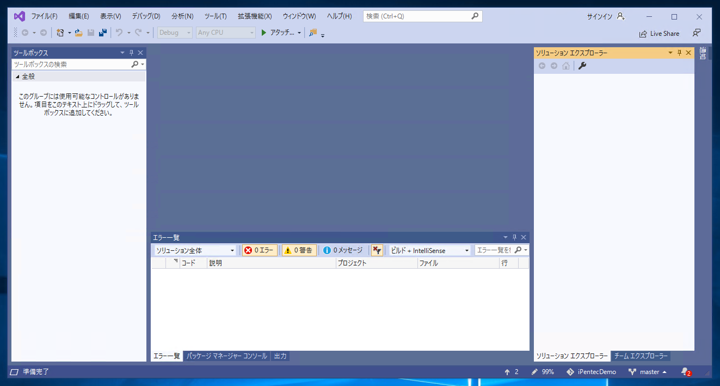Open the ソリューション全体 scope dropdown

[195, 251]
